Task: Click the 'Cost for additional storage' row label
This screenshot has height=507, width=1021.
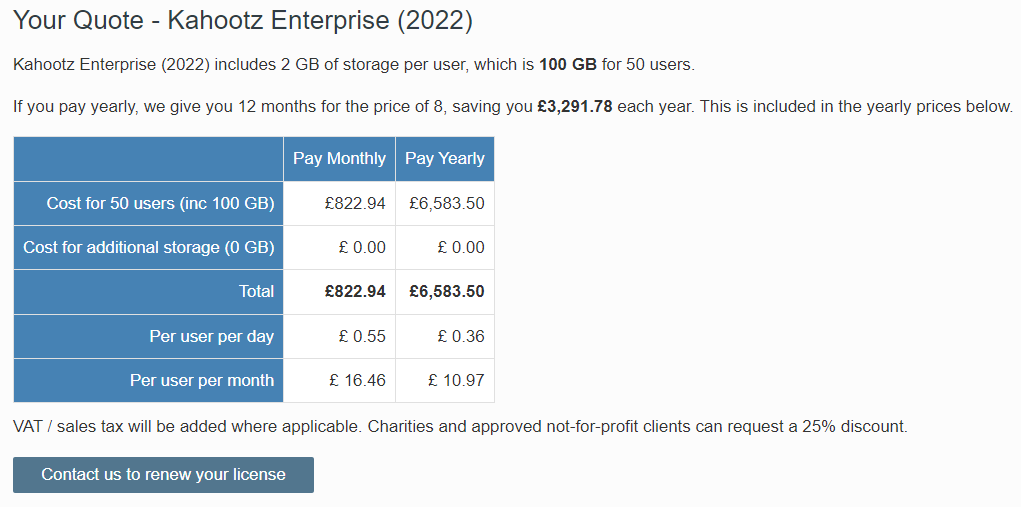Action: (149, 247)
